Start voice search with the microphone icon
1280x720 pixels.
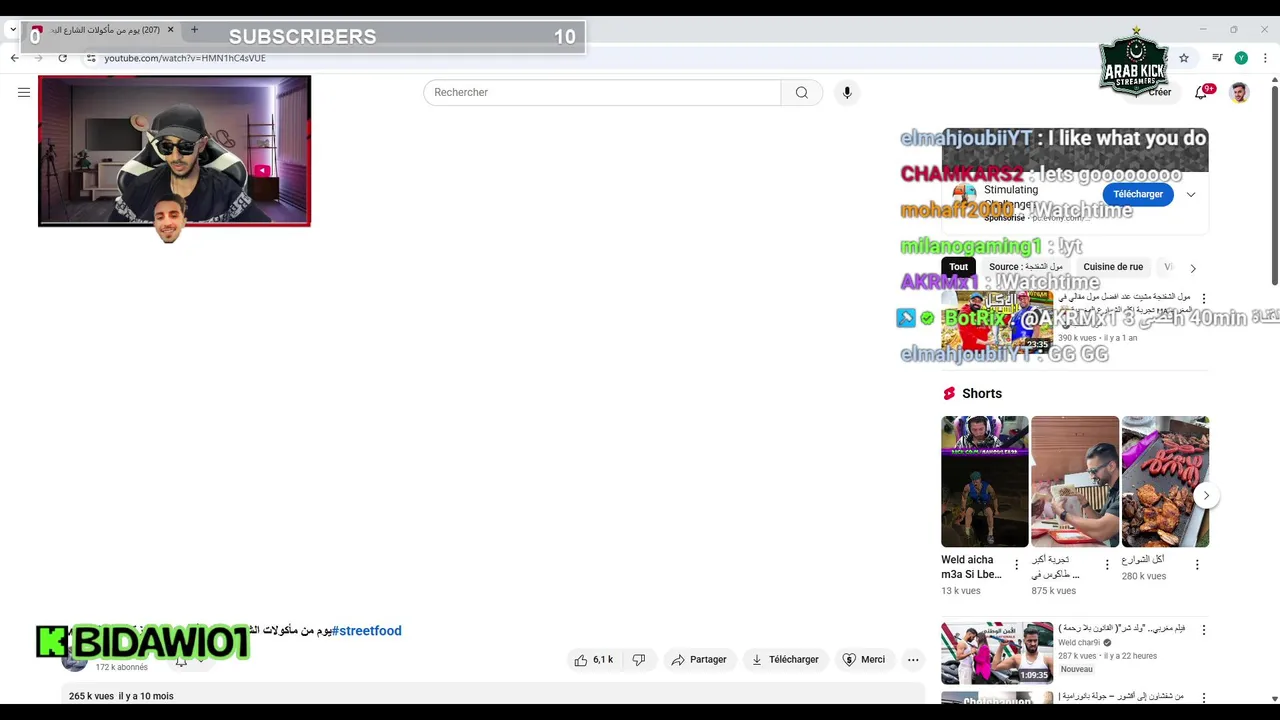(847, 92)
